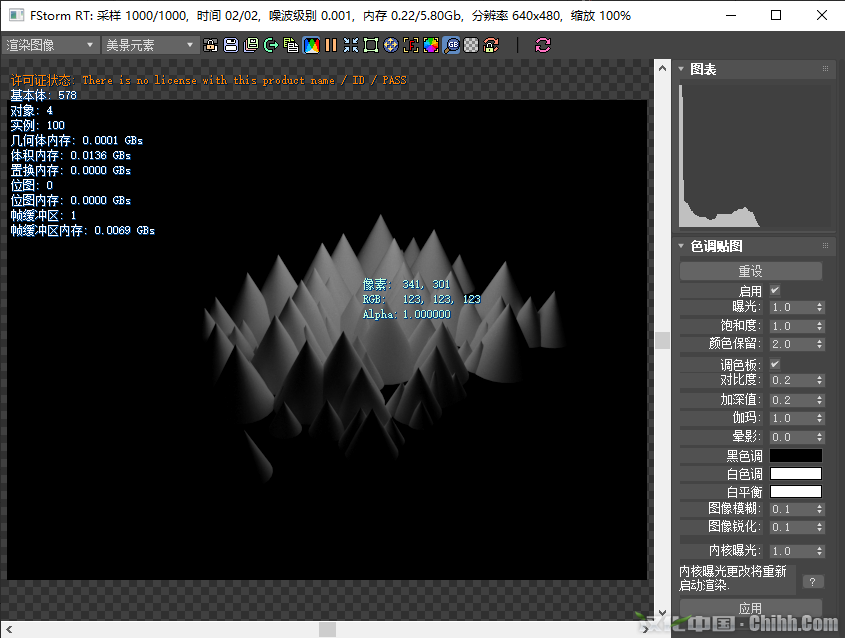Viewport: 845px width, 638px height.
Task: Open the 渲染图像 dropdown
Action: pyautogui.click(x=51, y=45)
